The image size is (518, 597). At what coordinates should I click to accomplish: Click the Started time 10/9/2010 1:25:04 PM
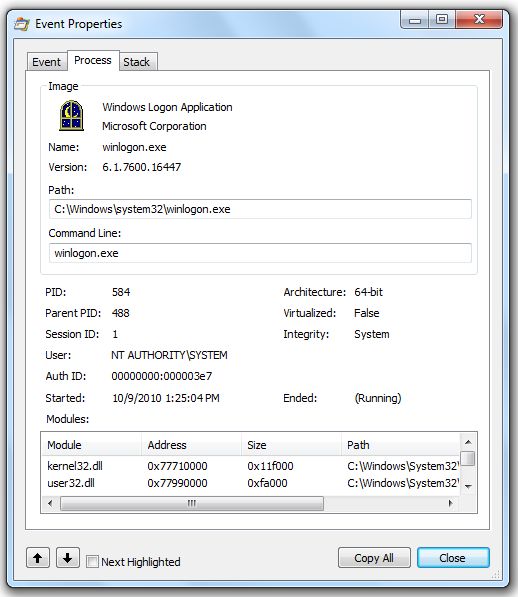[166, 398]
